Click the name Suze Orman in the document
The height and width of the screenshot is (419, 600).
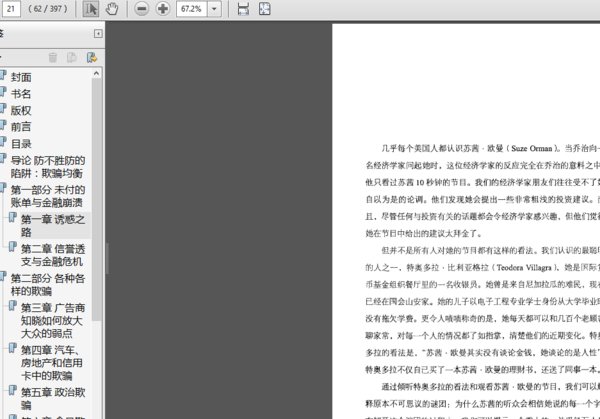[532, 148]
